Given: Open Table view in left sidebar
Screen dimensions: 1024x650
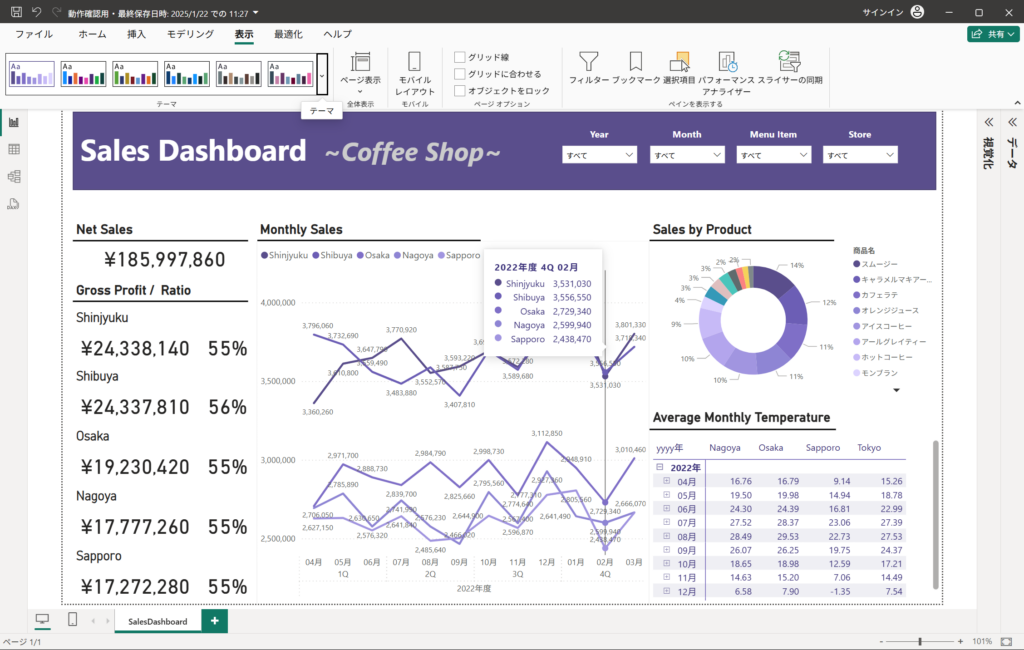Looking at the screenshot, I should click(14, 149).
